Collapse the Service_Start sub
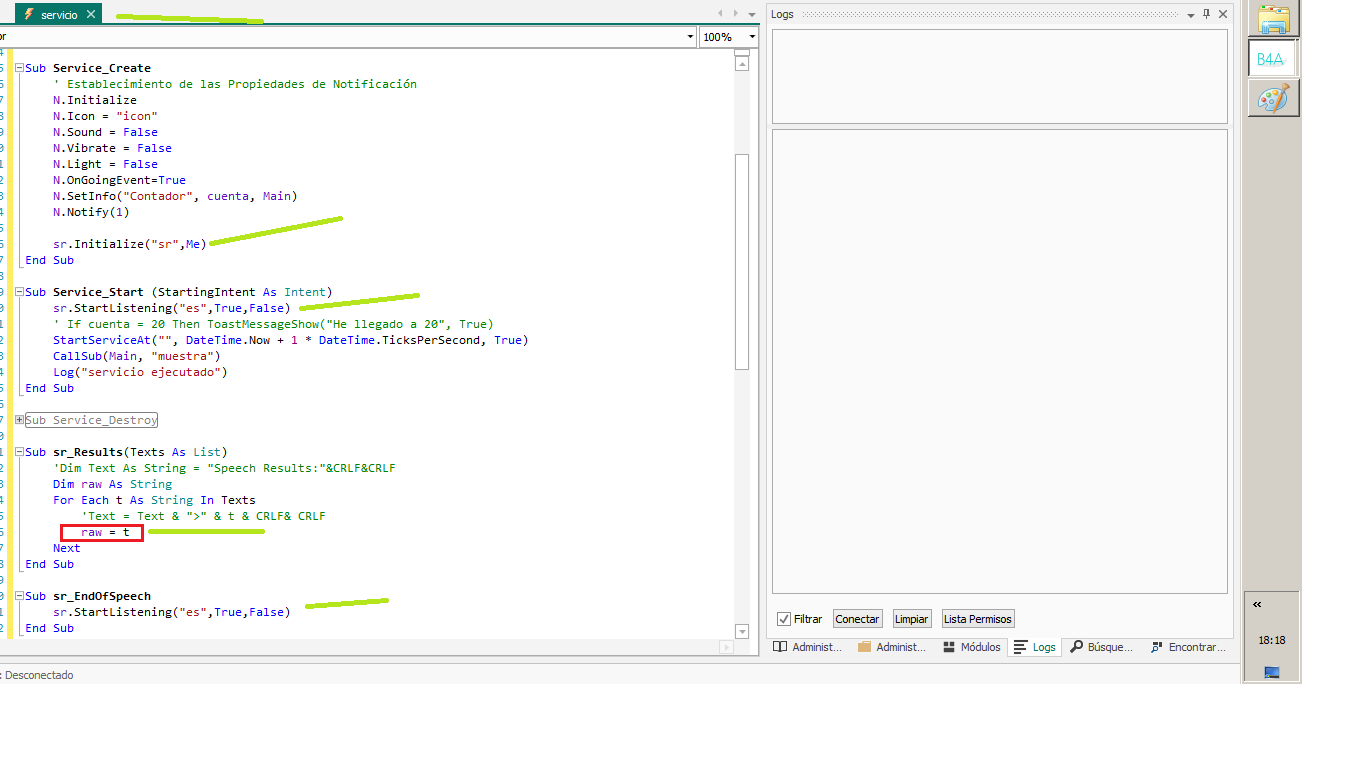Viewport: 1366px width, 768px height. click(x=19, y=292)
